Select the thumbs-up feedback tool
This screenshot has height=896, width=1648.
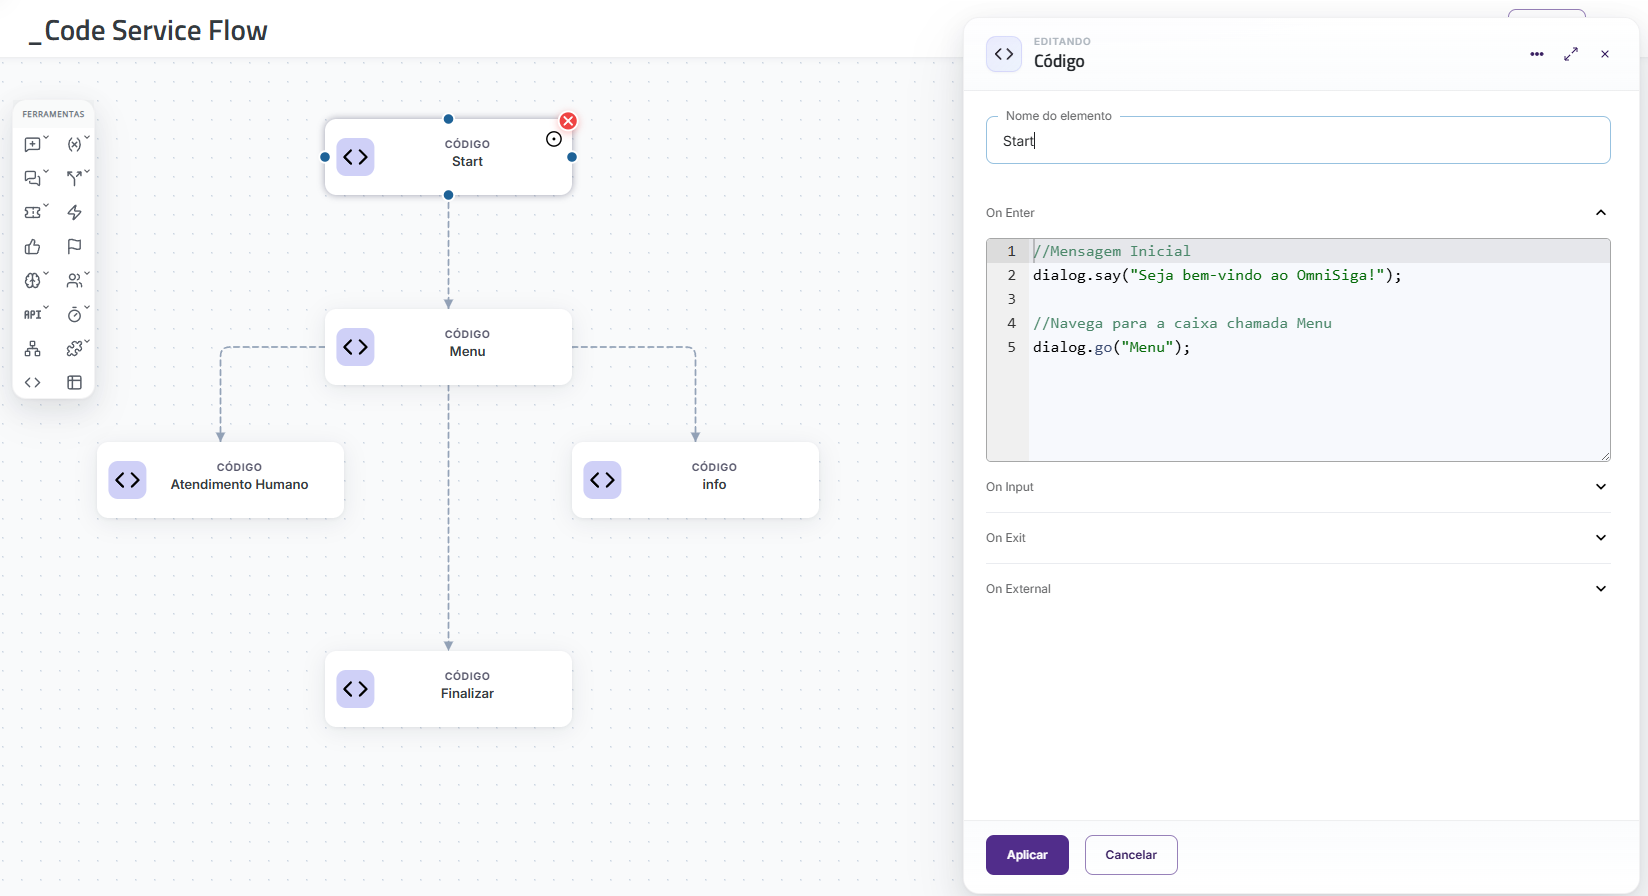pos(33,247)
